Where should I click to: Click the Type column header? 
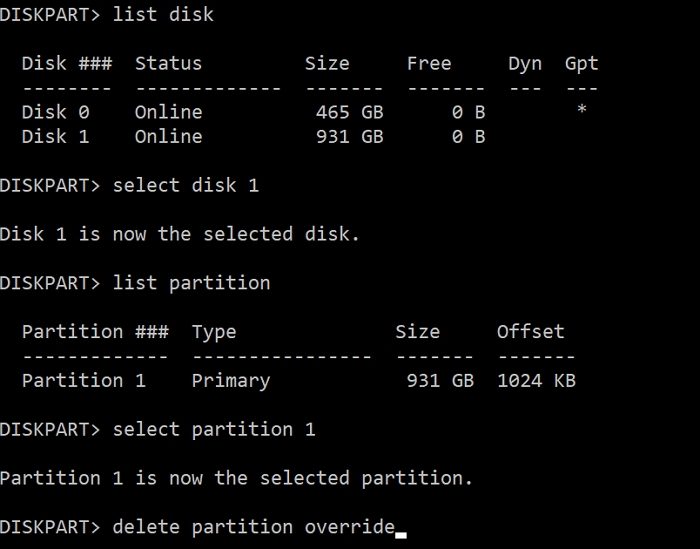click(x=214, y=332)
